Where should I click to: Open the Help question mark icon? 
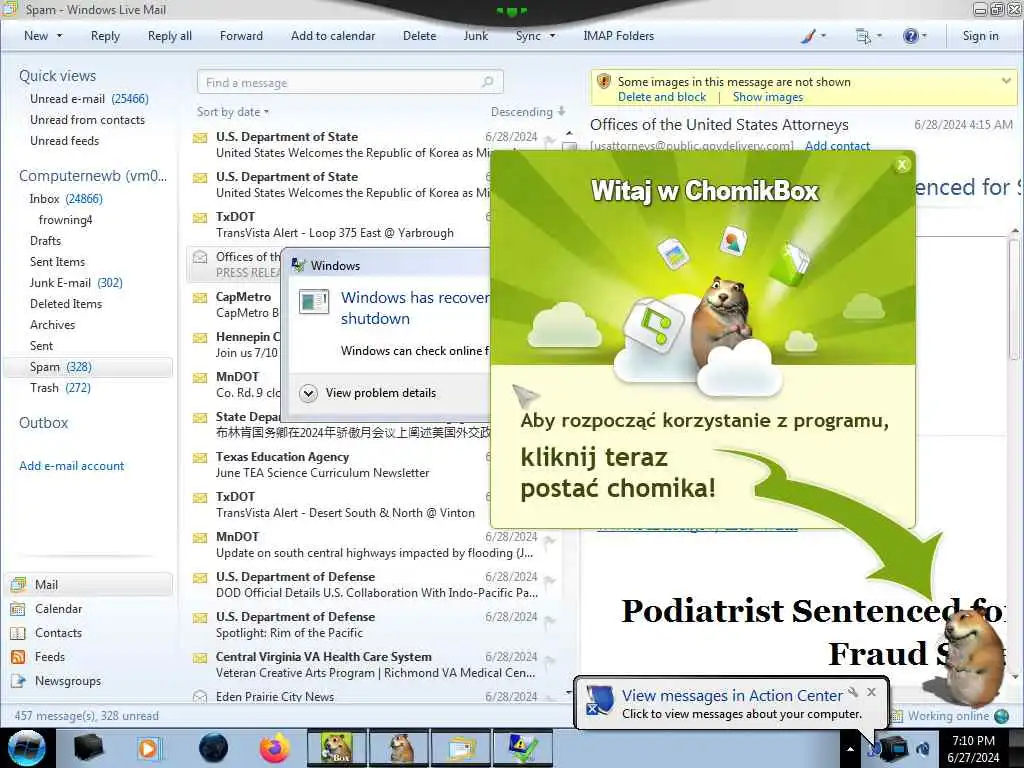tap(910, 36)
